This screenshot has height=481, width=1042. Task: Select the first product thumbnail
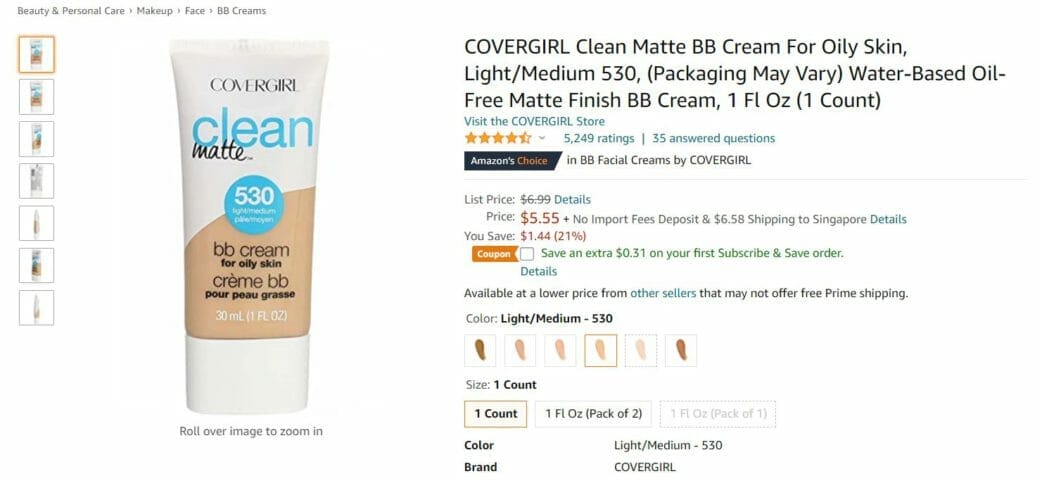coord(37,54)
